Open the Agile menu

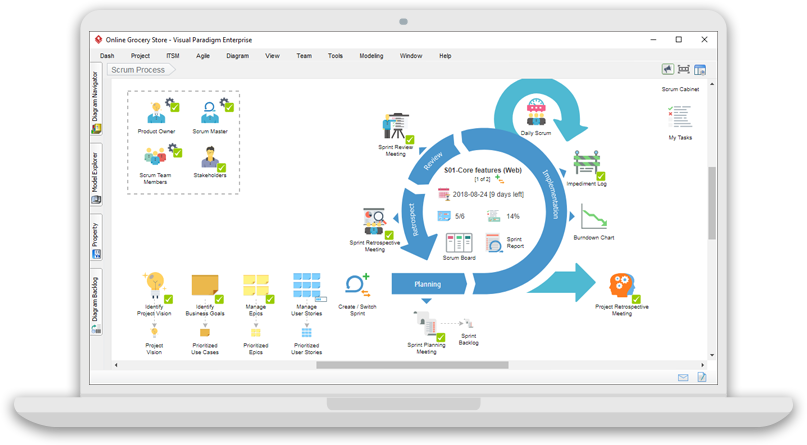click(203, 56)
